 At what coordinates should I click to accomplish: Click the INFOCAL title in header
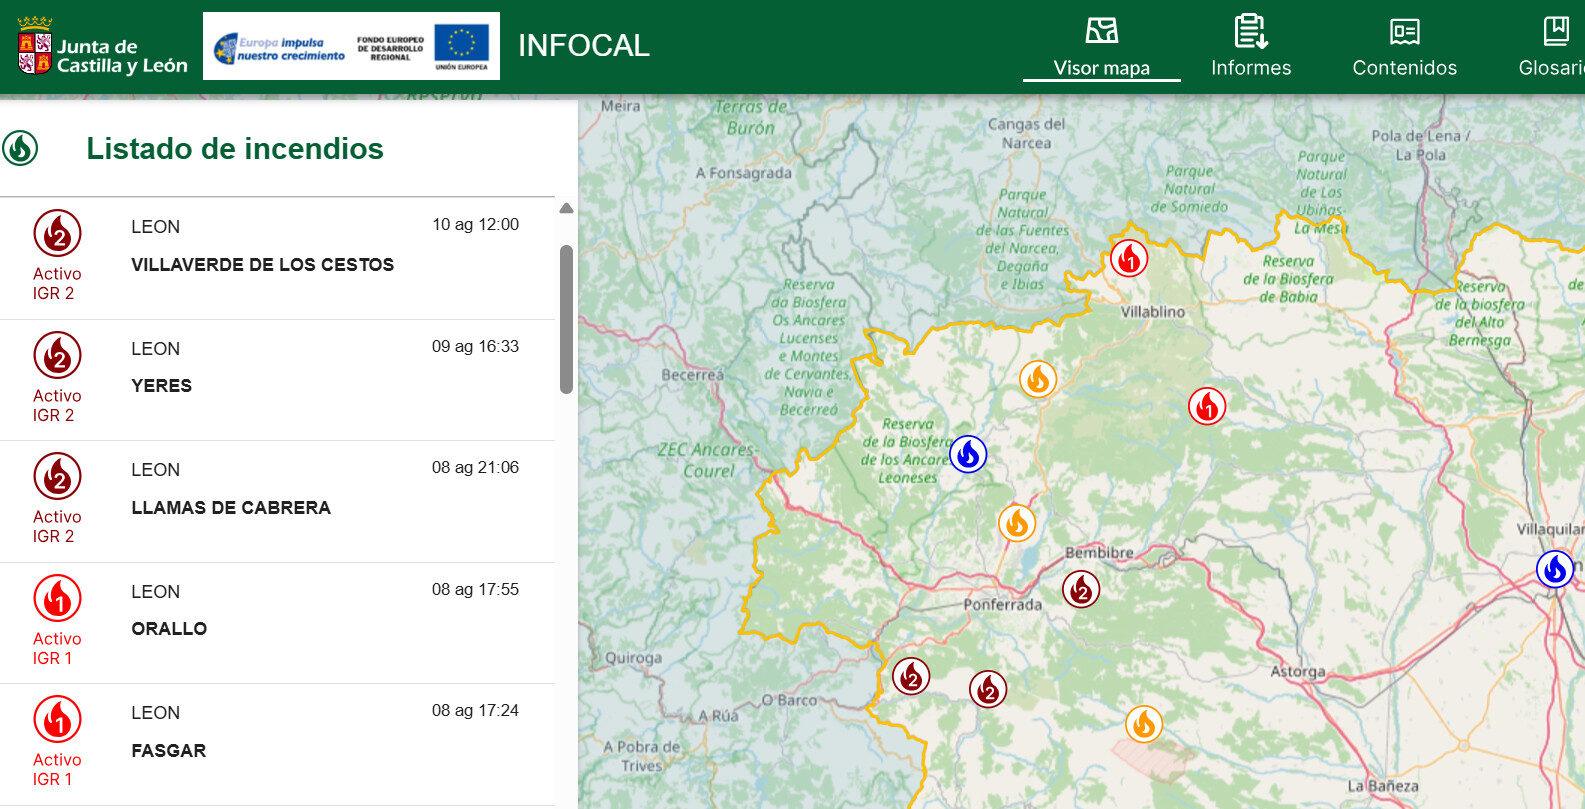583,46
